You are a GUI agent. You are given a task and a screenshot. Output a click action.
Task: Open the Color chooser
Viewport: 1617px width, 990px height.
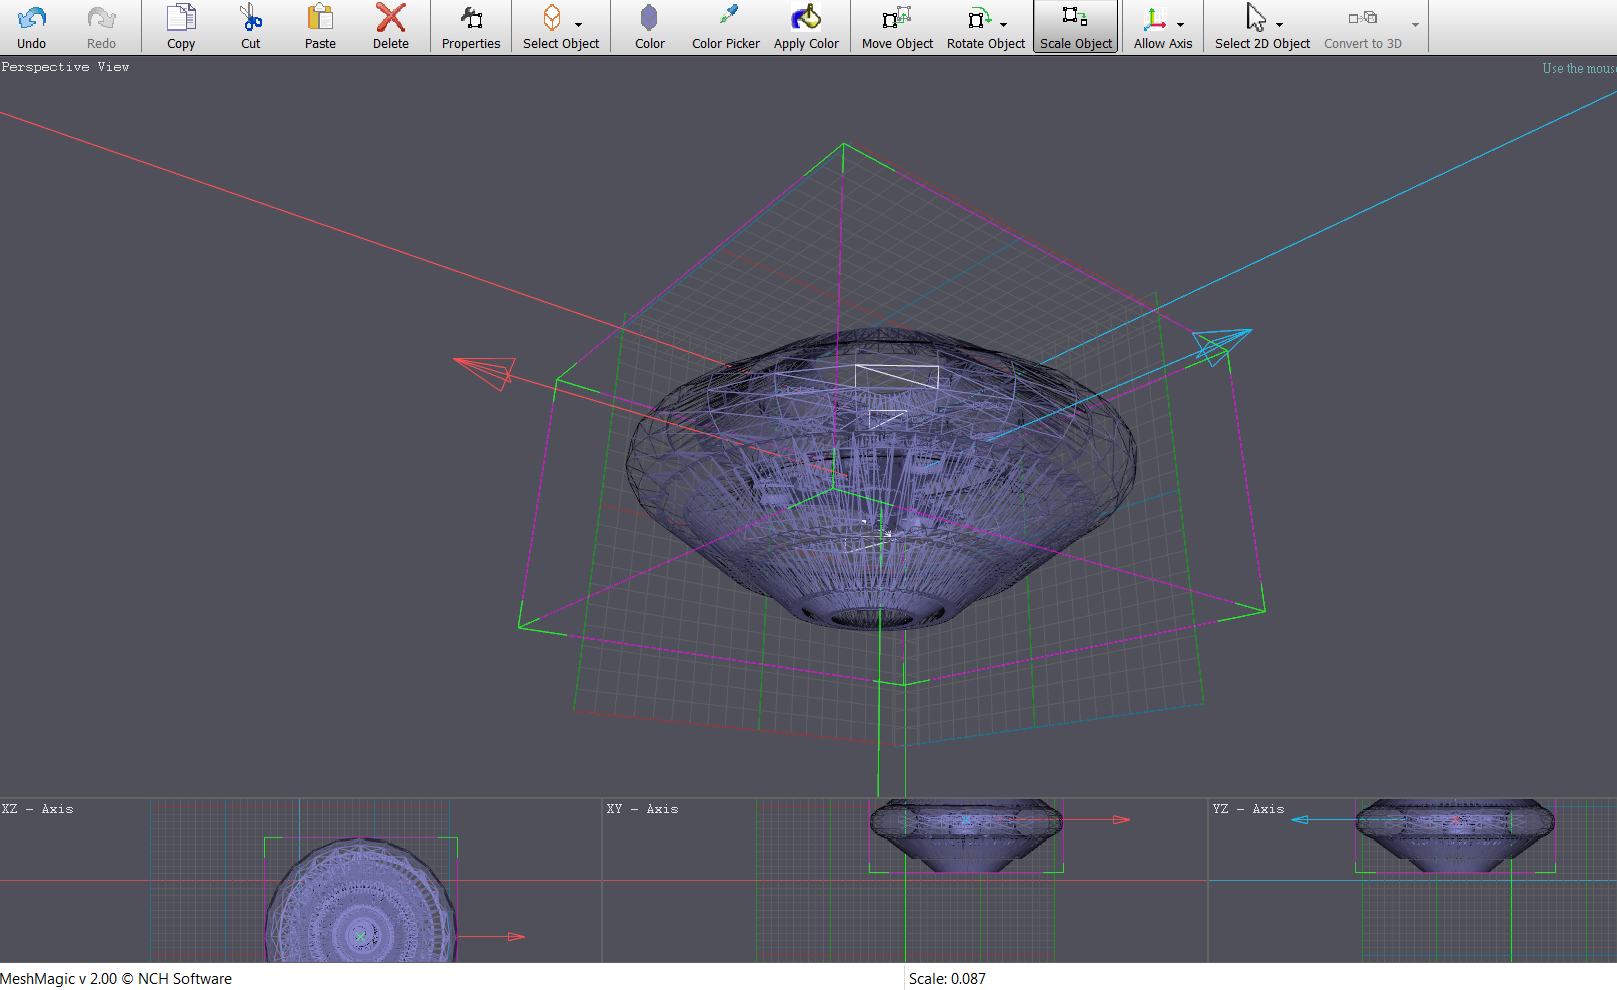point(649,27)
